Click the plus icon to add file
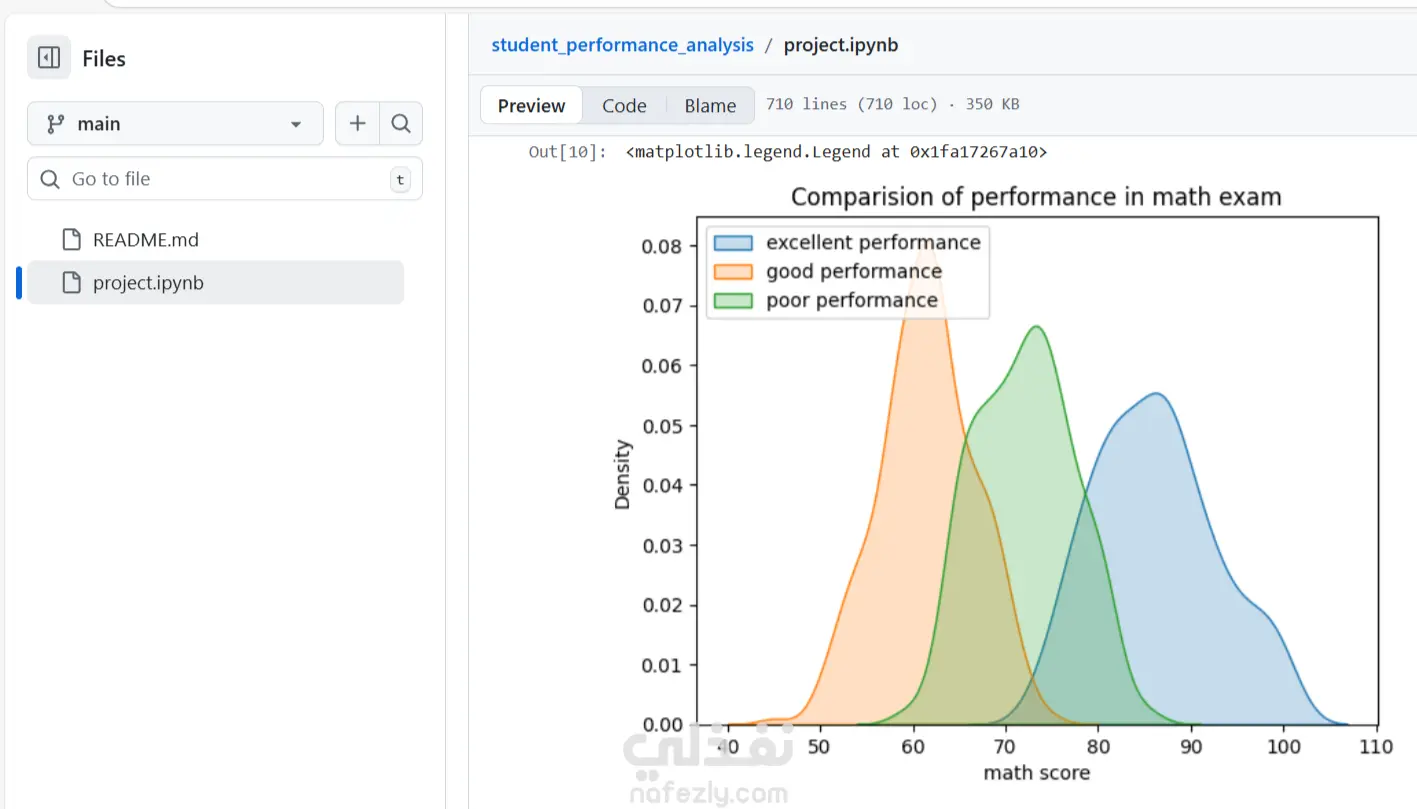This screenshot has height=809, width=1417. [x=357, y=124]
